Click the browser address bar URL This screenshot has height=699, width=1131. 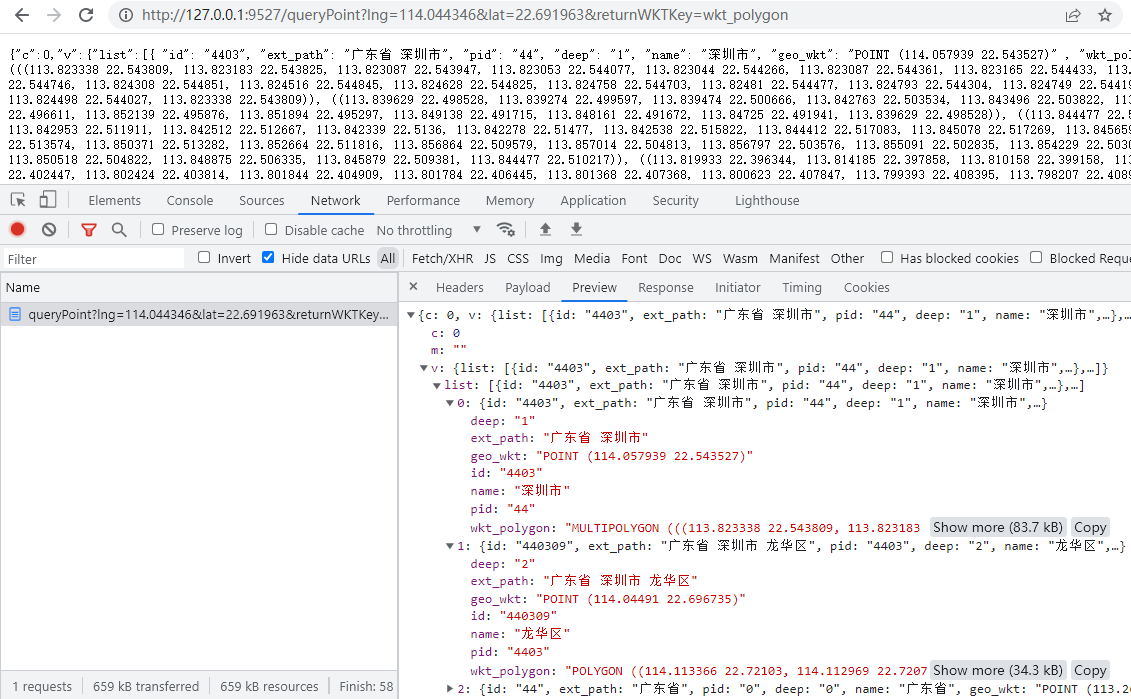click(465, 15)
